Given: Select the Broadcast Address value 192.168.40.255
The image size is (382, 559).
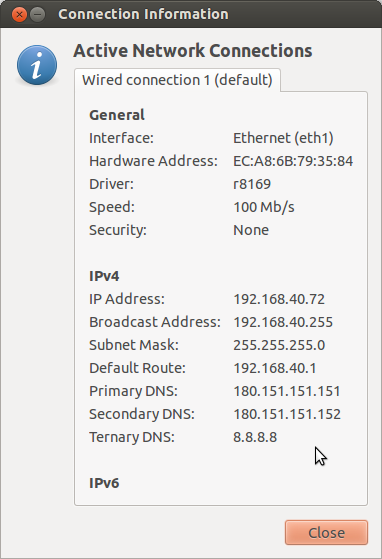Looking at the screenshot, I should [283, 322].
